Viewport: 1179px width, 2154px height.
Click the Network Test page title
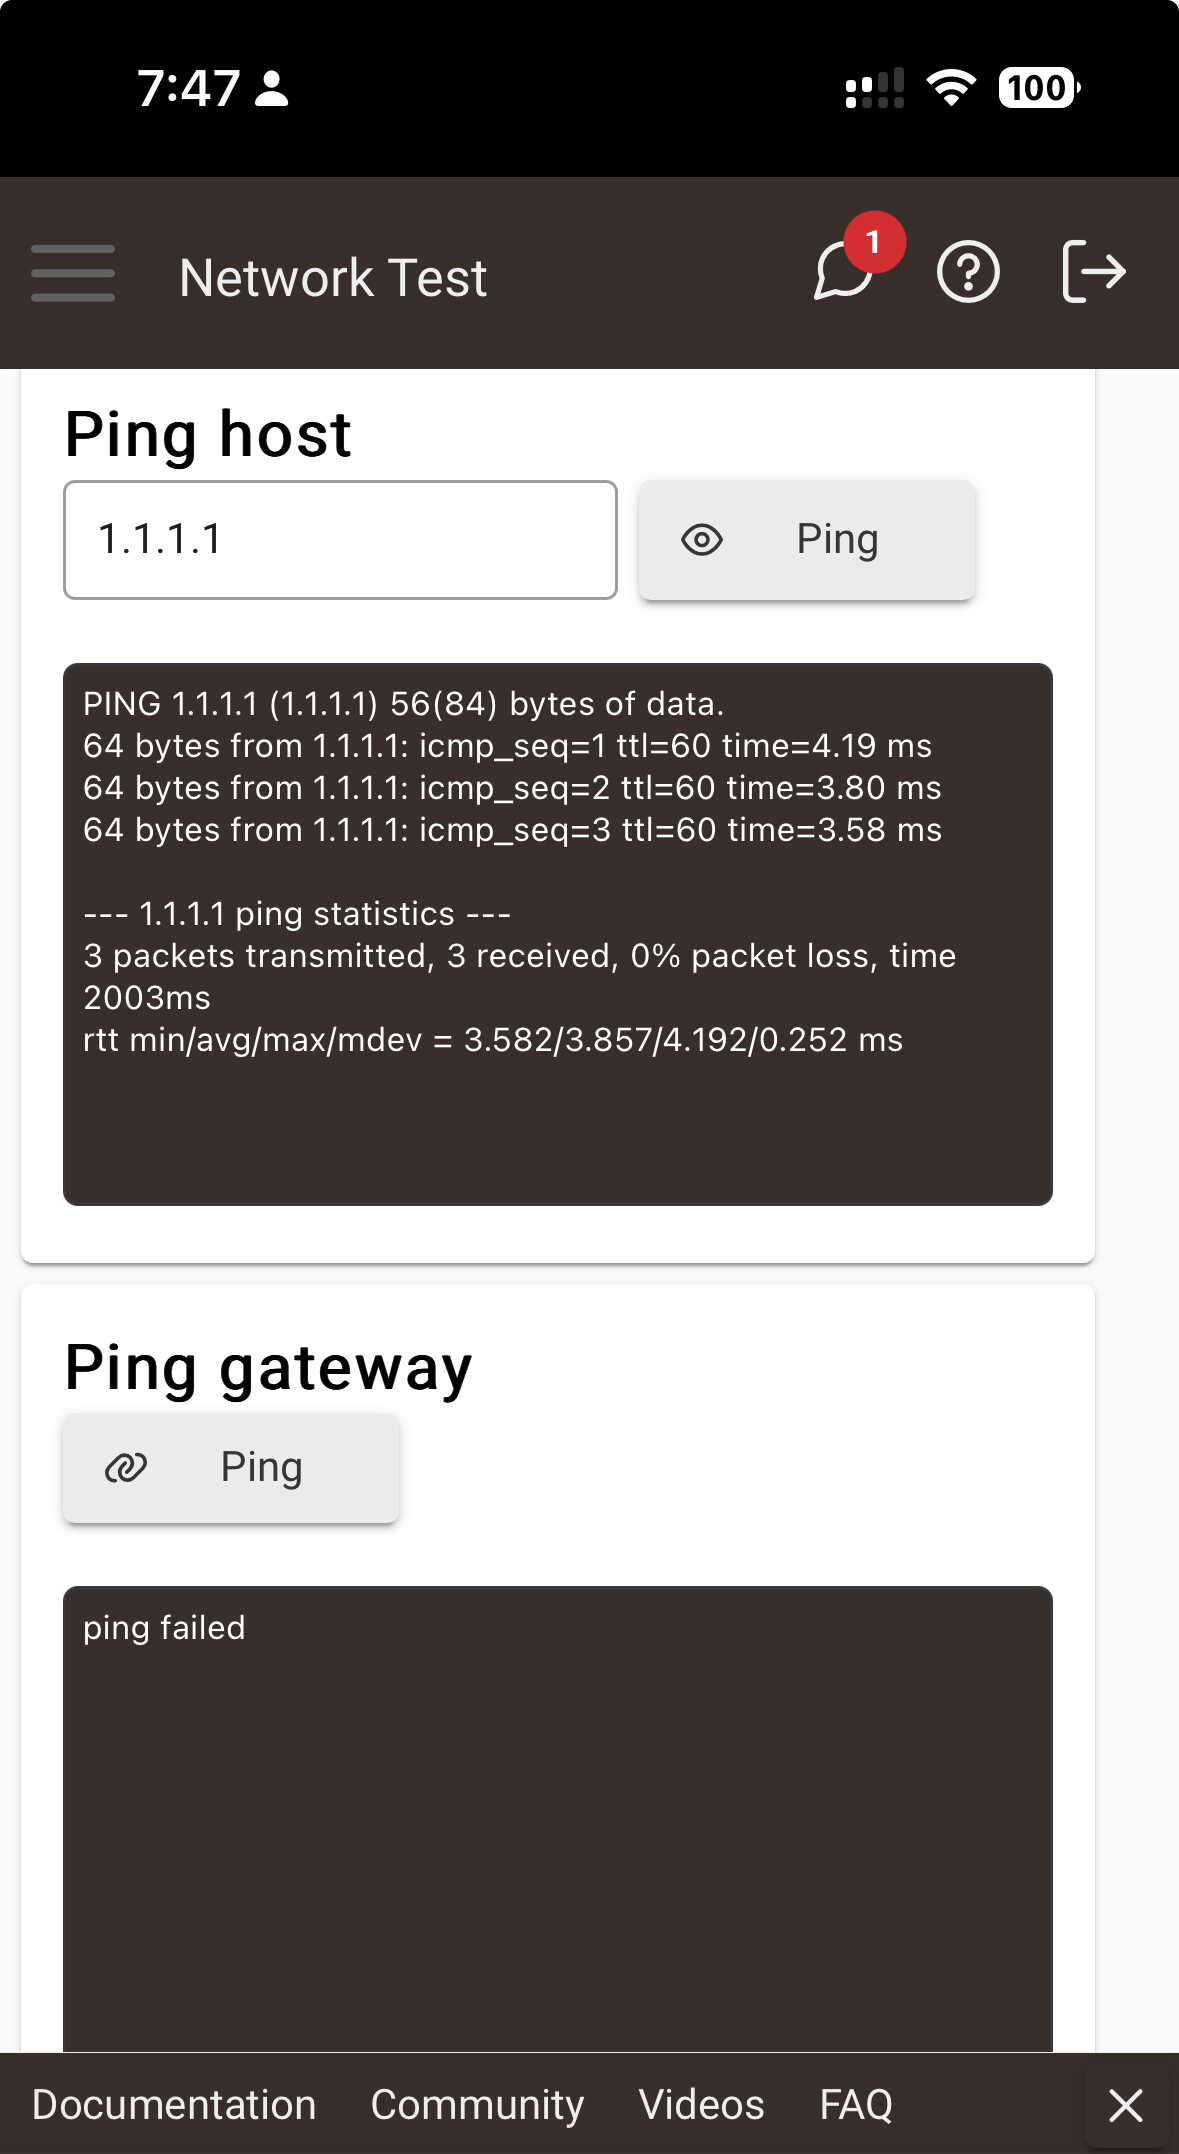[333, 277]
